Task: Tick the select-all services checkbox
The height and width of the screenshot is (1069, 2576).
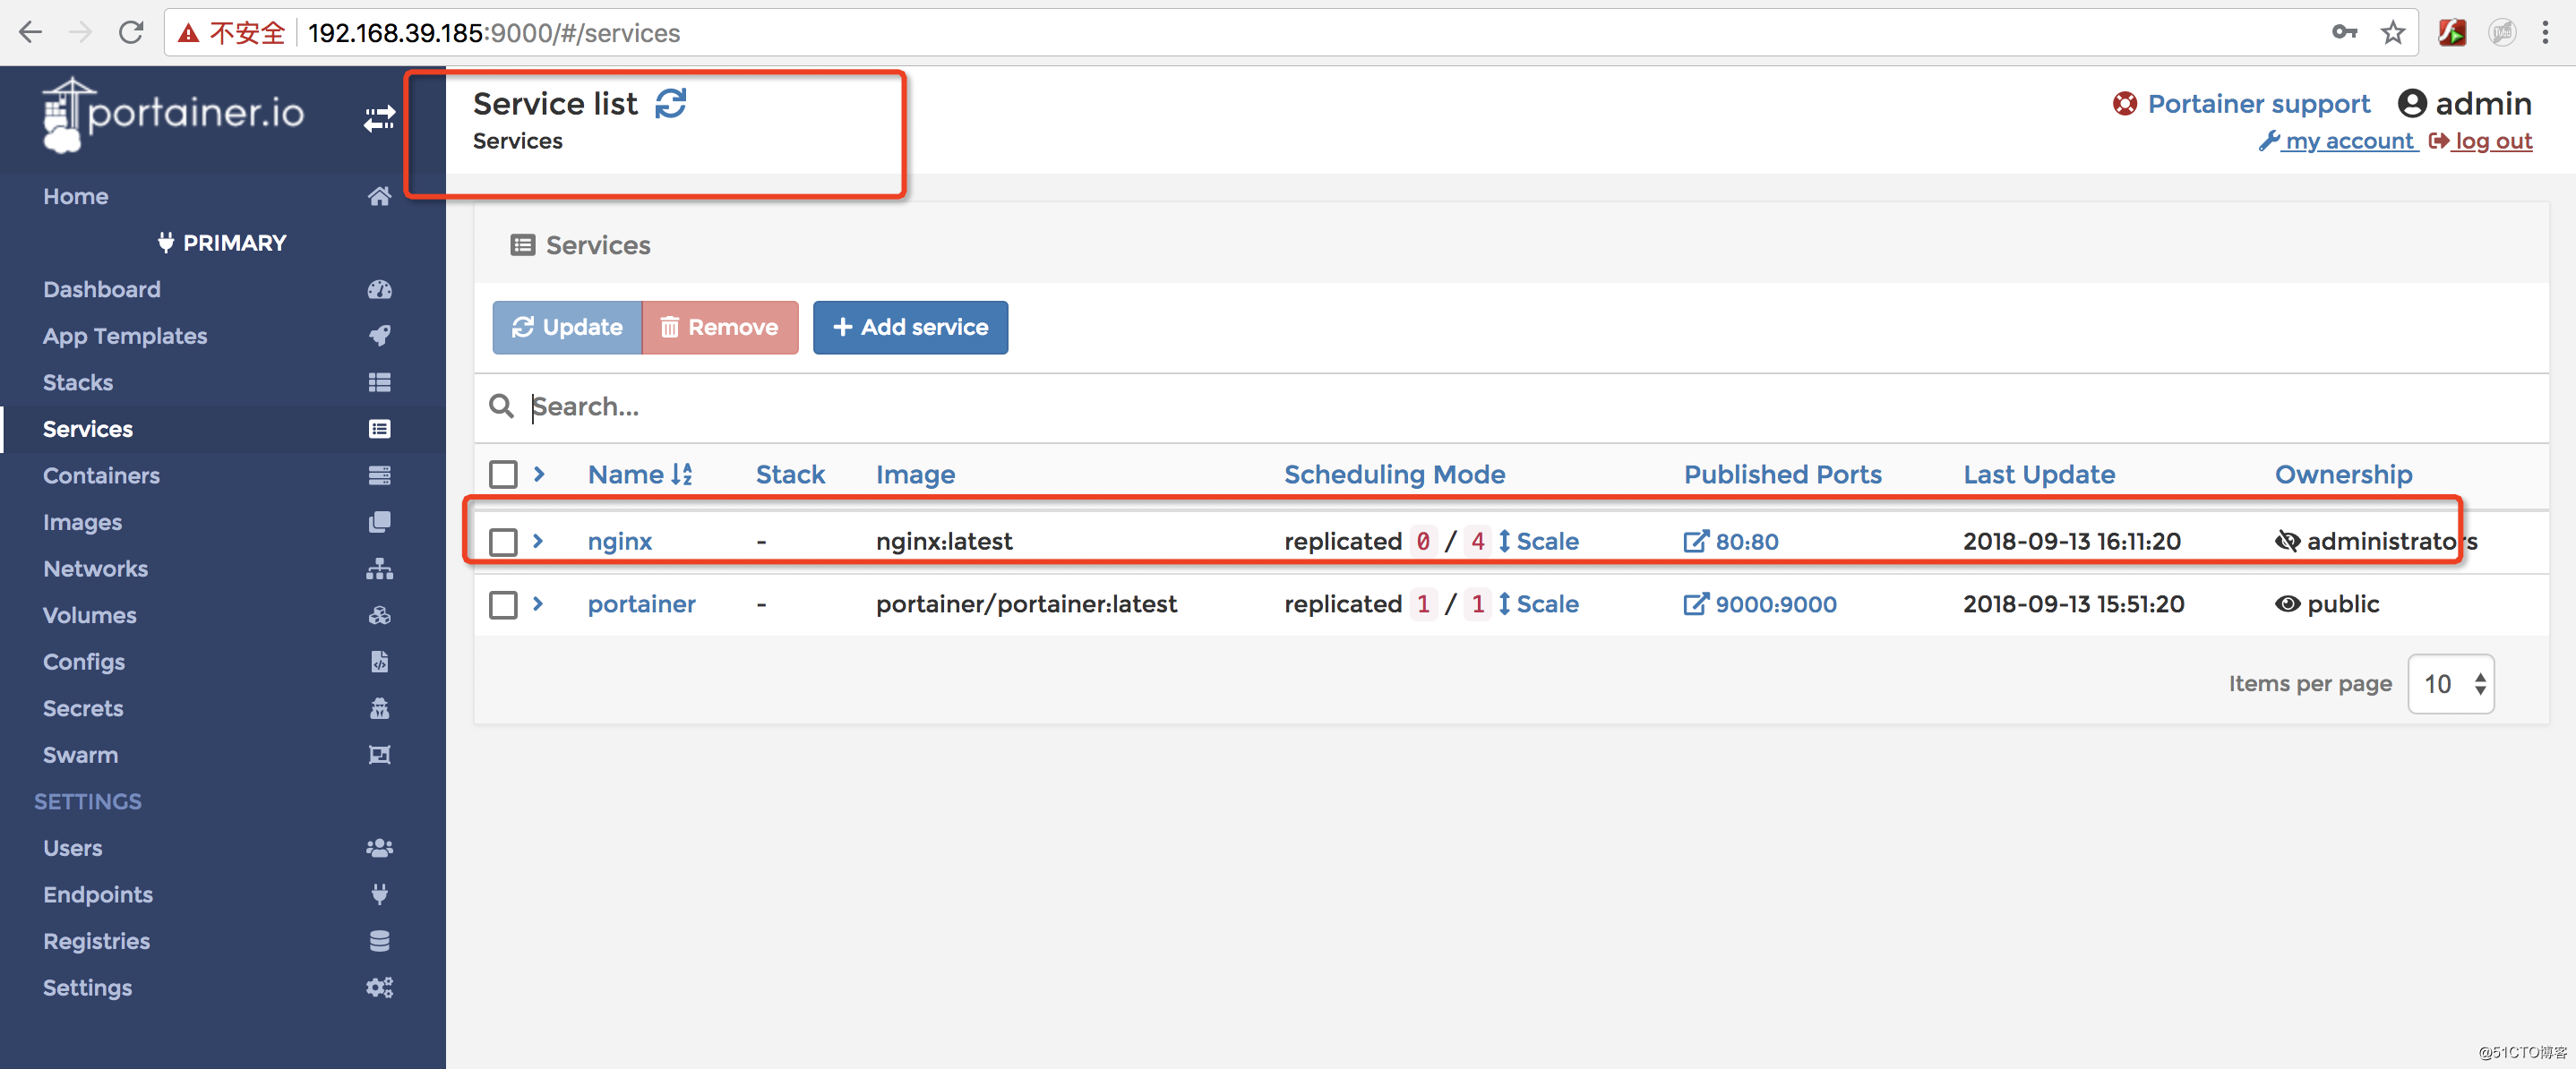Action: click(x=503, y=474)
